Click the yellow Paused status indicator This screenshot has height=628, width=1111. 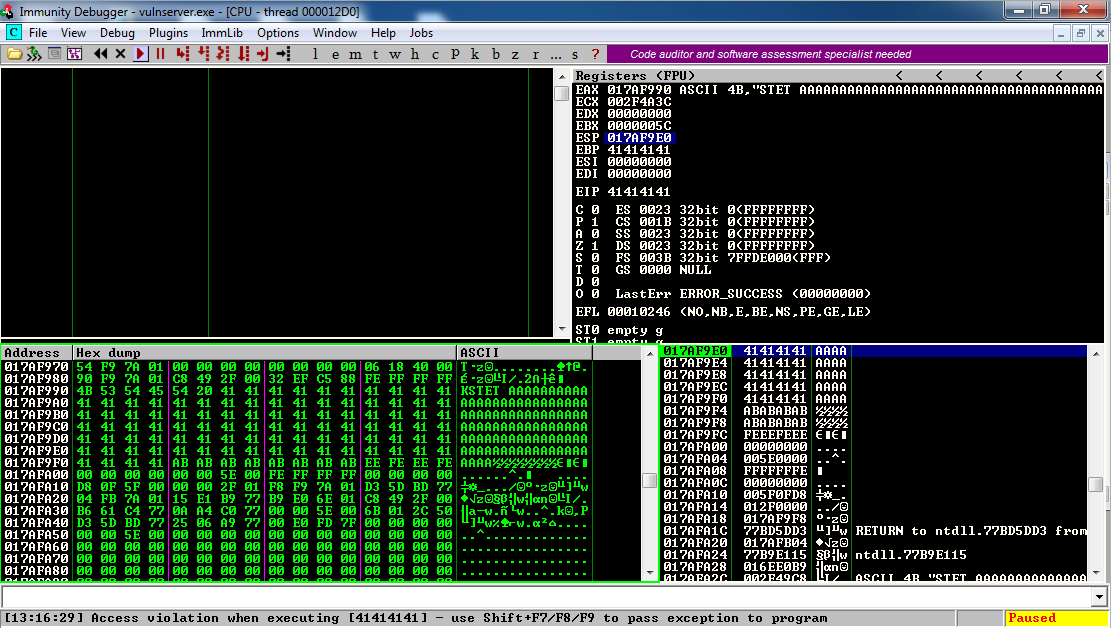[x=1055, y=618]
